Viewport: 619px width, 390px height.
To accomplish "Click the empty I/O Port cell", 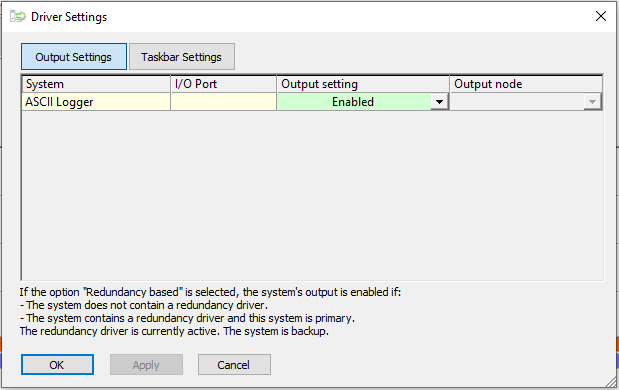I will pos(223,102).
